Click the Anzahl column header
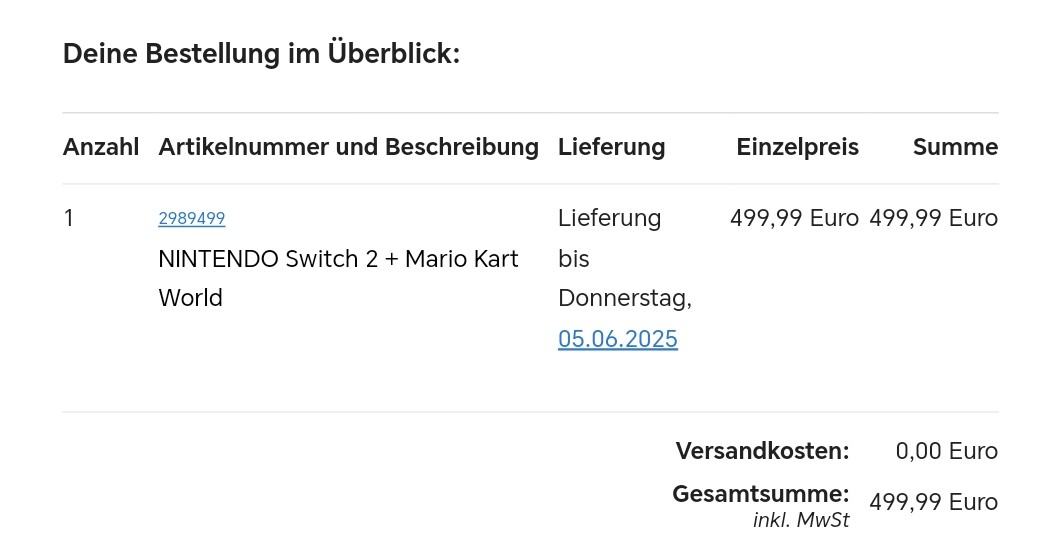The height and width of the screenshot is (553, 1060). (x=101, y=147)
